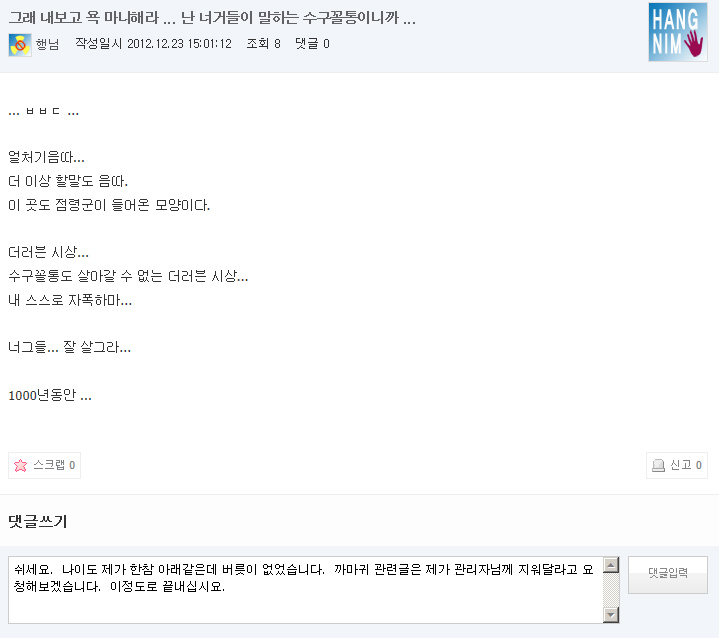This screenshot has height=638, width=719.
Task: Open the HANG NIM profile image
Action: click(678, 32)
